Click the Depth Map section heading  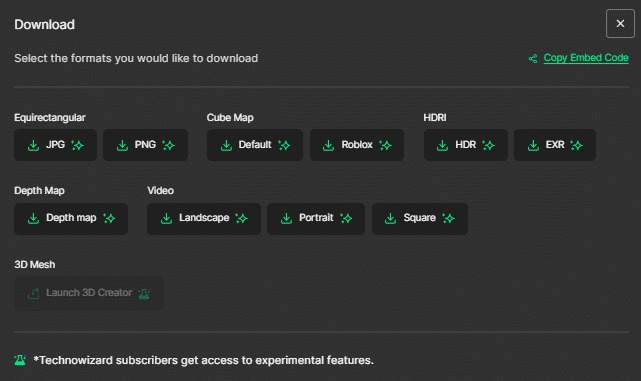pos(39,191)
